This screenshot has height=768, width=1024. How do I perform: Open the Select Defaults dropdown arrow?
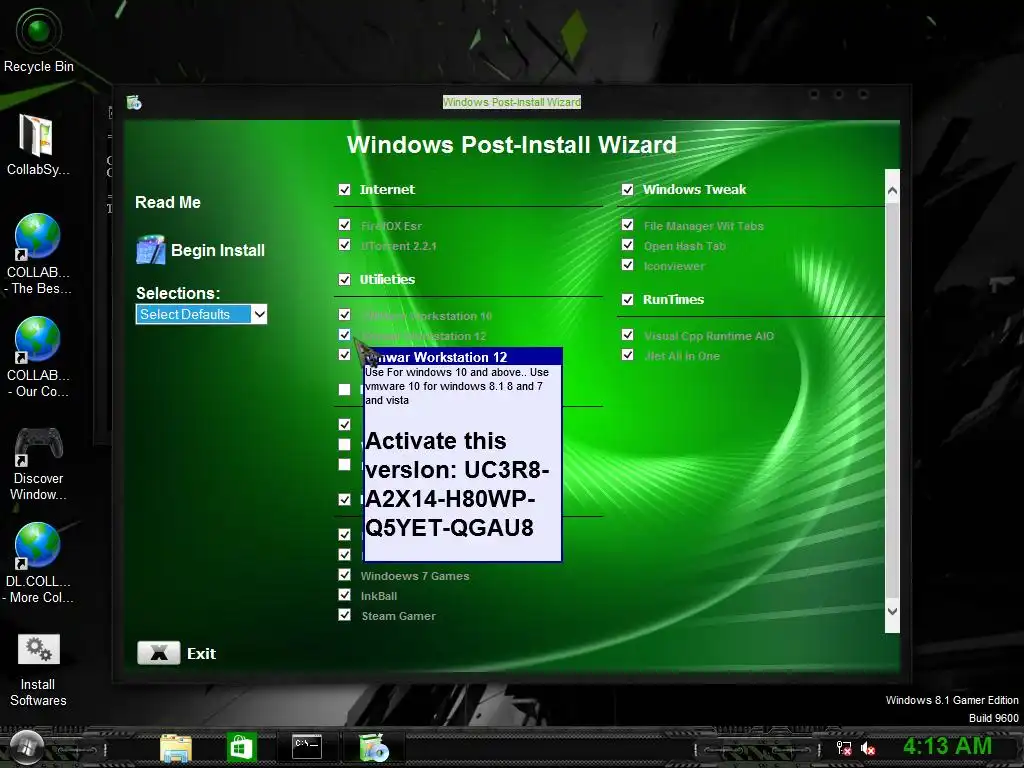(x=259, y=314)
